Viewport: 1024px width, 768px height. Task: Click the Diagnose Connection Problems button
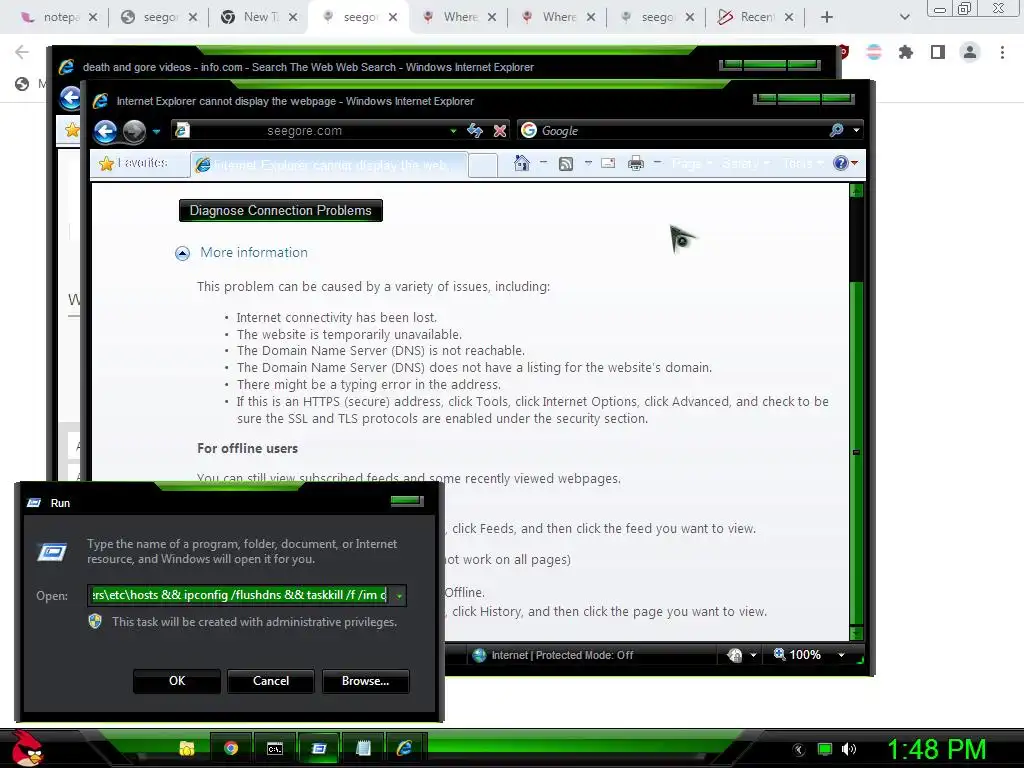click(x=281, y=210)
